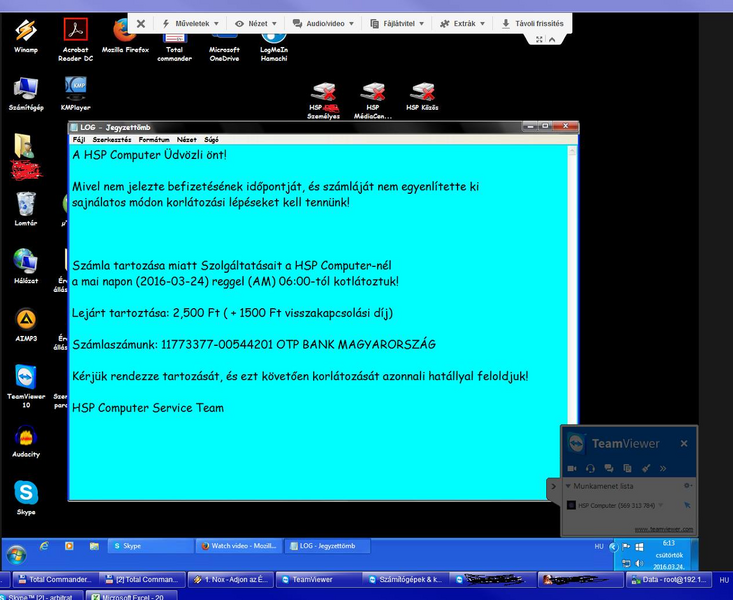The height and width of the screenshot is (600, 733).
Task: Switch to [2] Total Comman... taskbar button
Action: (143, 579)
